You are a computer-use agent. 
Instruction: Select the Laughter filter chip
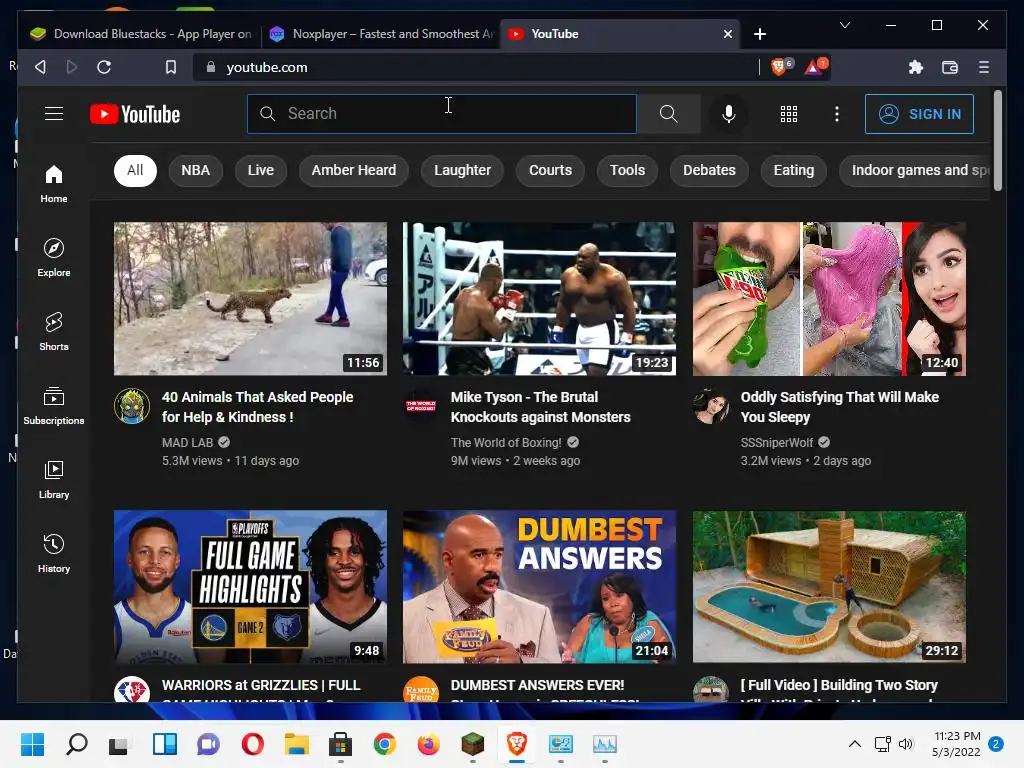click(462, 170)
